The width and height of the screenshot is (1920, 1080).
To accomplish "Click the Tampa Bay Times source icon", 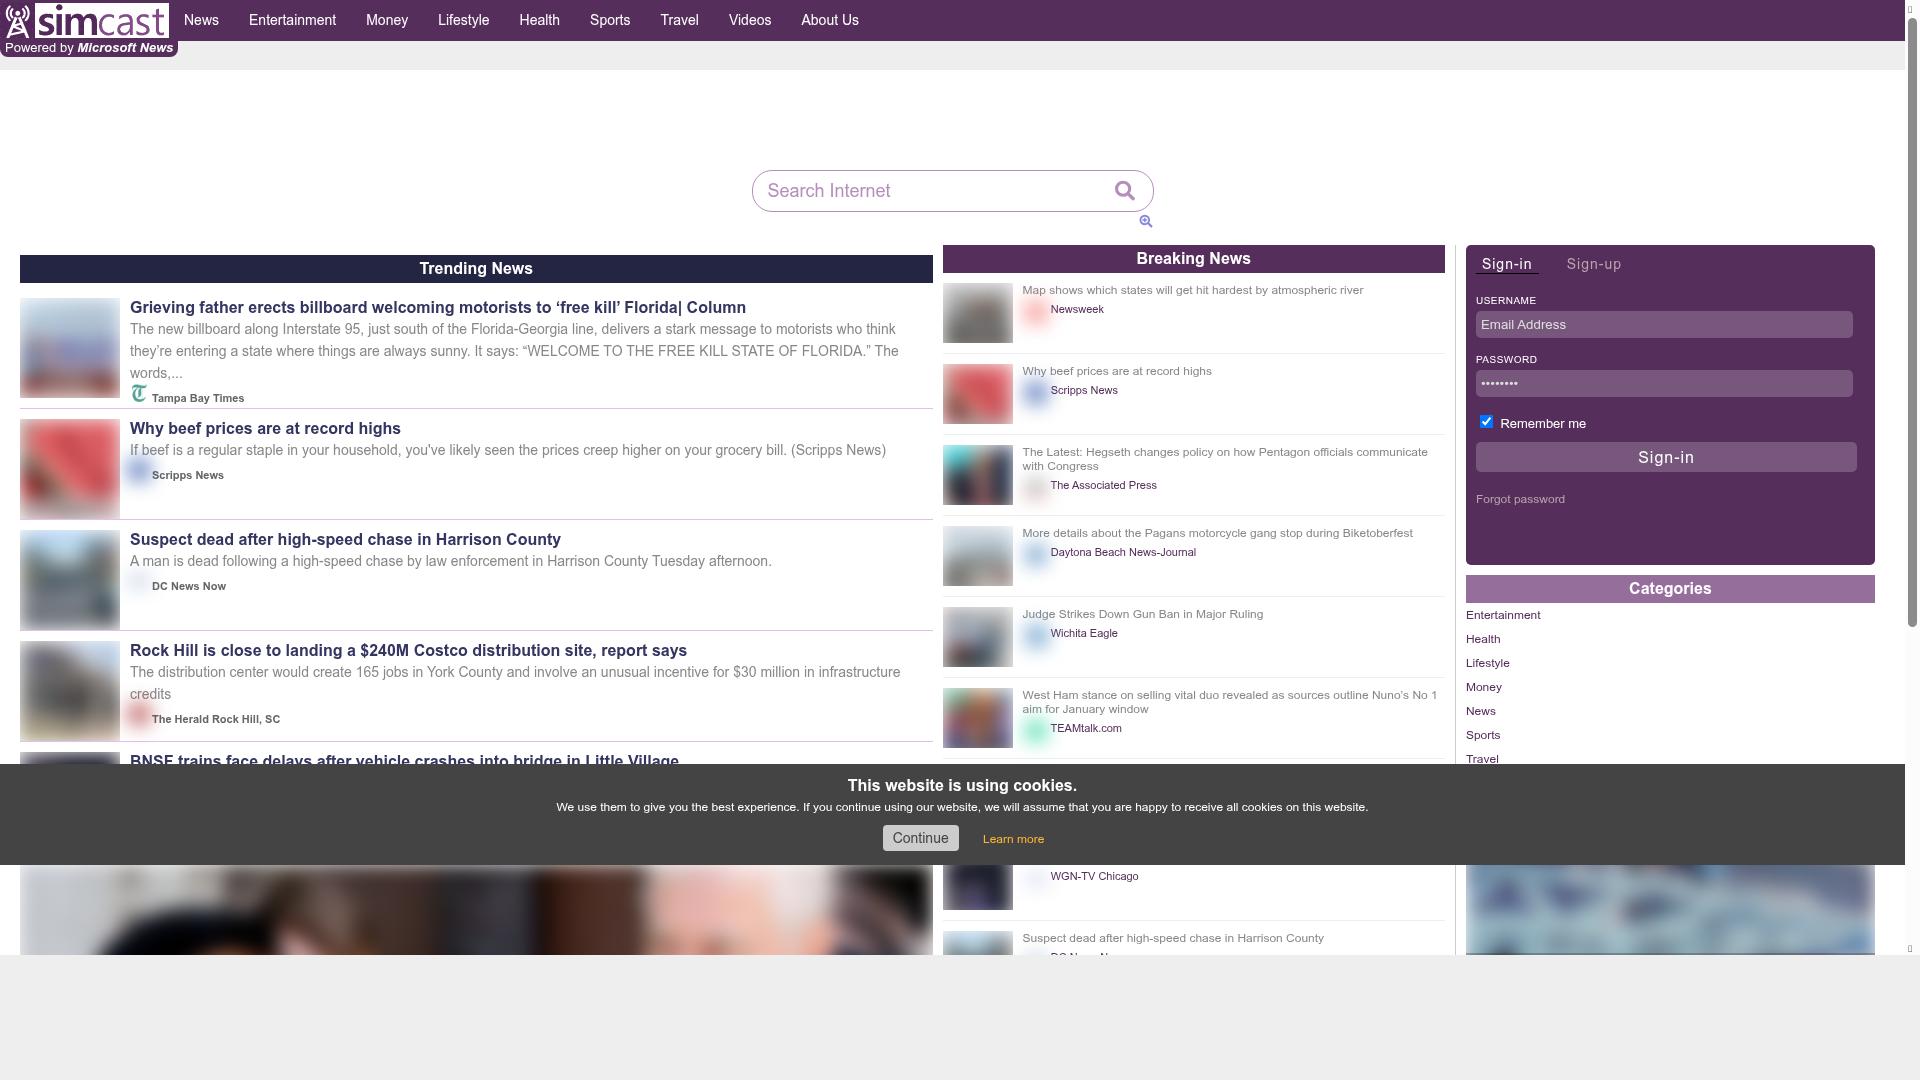I will (x=139, y=393).
